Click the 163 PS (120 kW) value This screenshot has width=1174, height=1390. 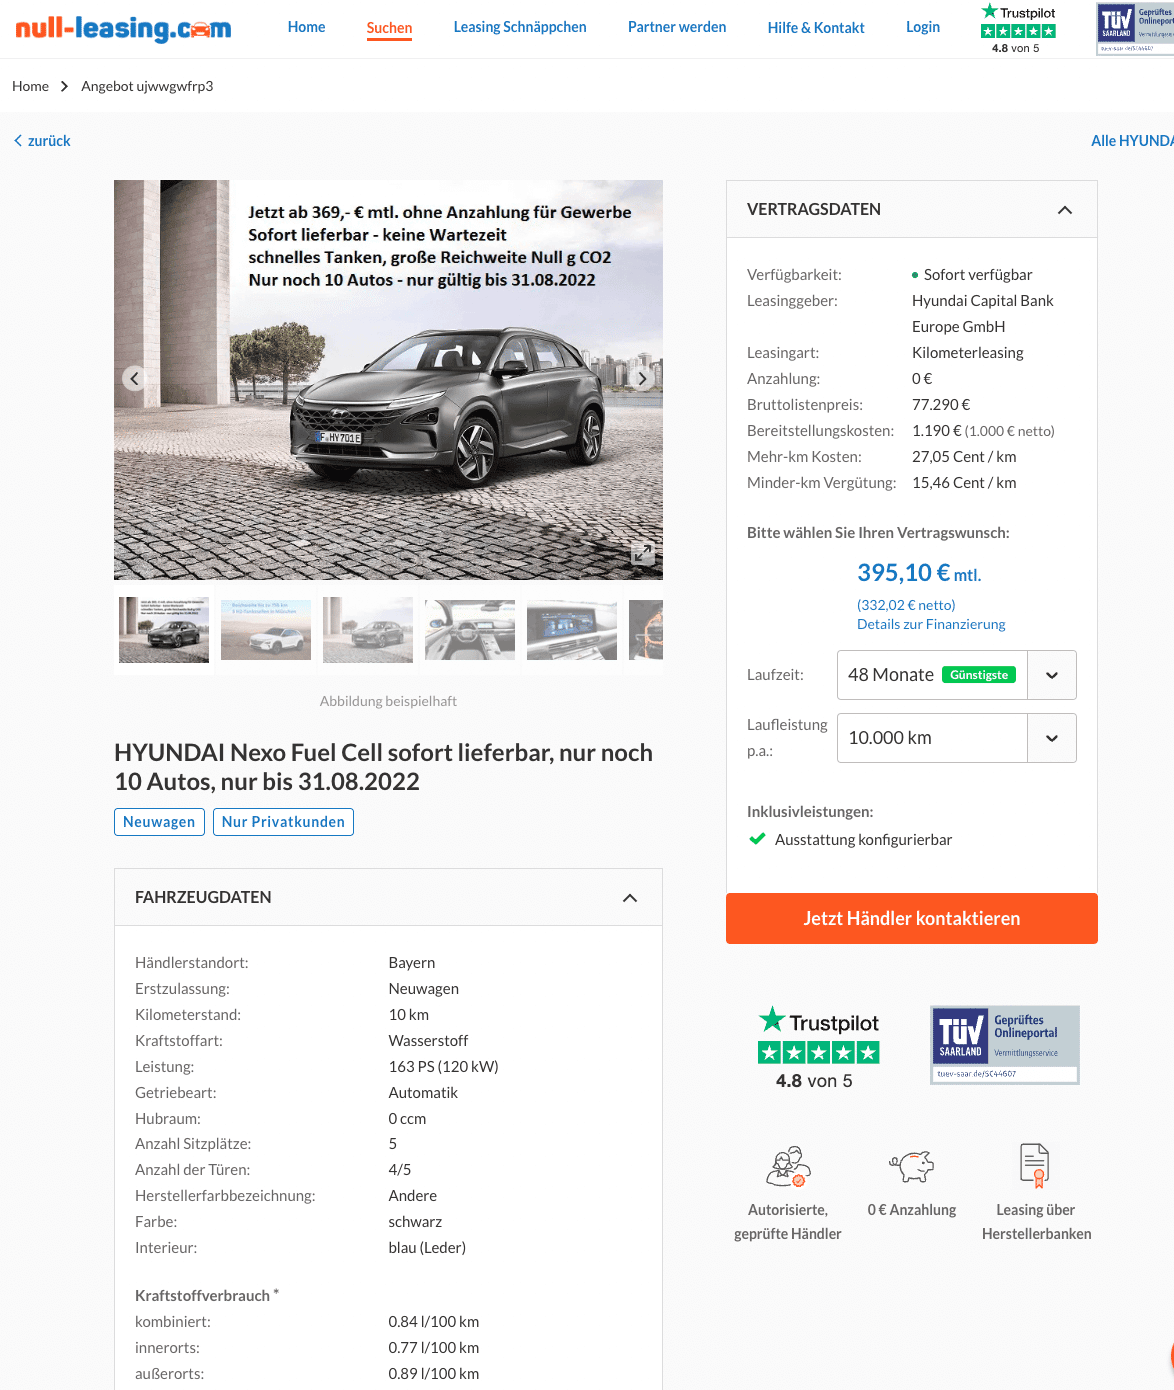[444, 1067]
